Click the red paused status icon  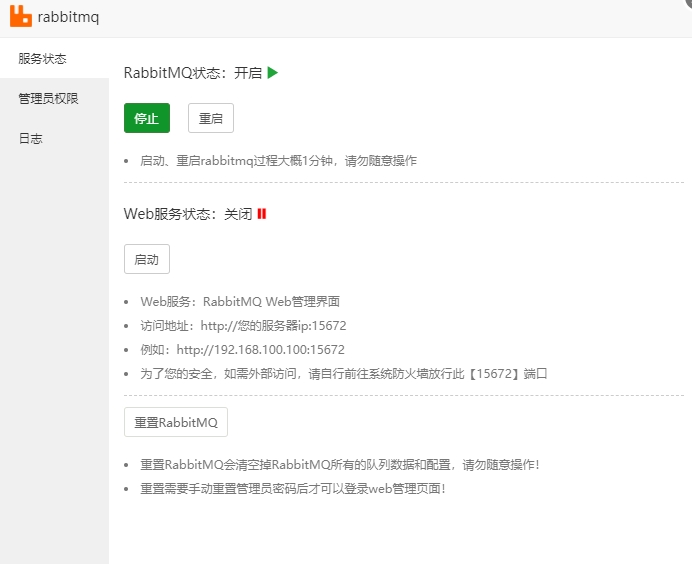point(262,214)
